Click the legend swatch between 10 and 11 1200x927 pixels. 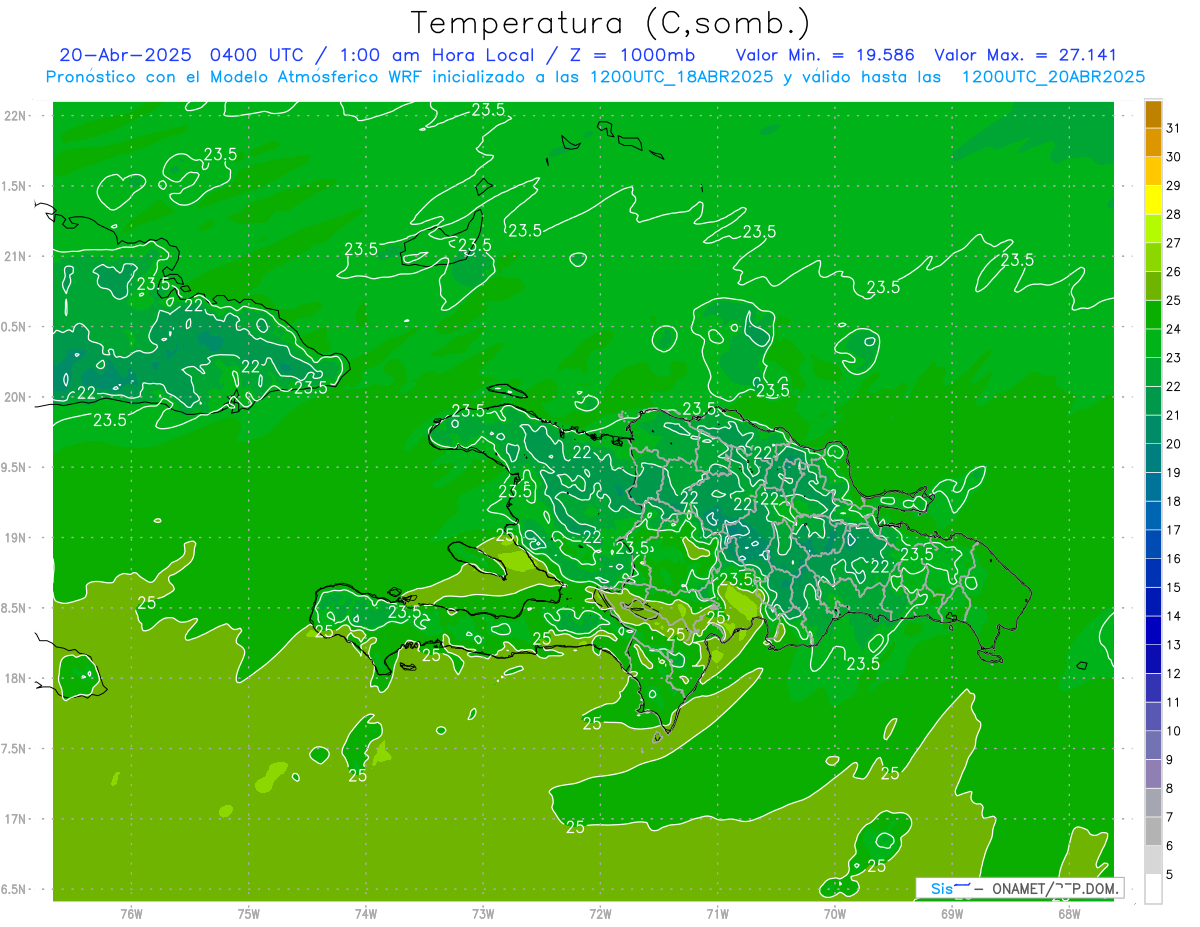(x=1153, y=717)
